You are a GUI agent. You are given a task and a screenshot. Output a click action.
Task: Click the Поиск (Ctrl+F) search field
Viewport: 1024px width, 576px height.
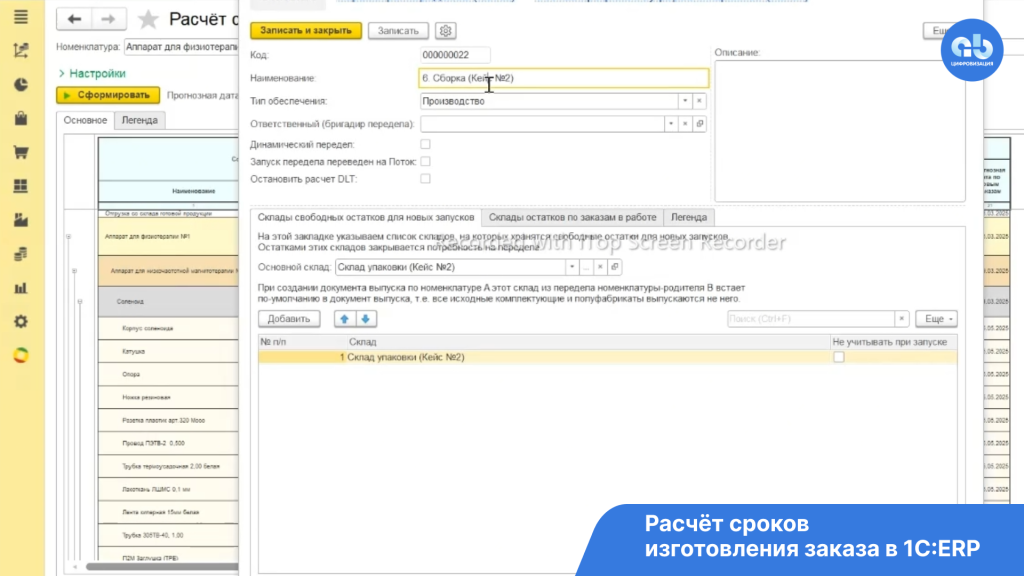click(810, 319)
